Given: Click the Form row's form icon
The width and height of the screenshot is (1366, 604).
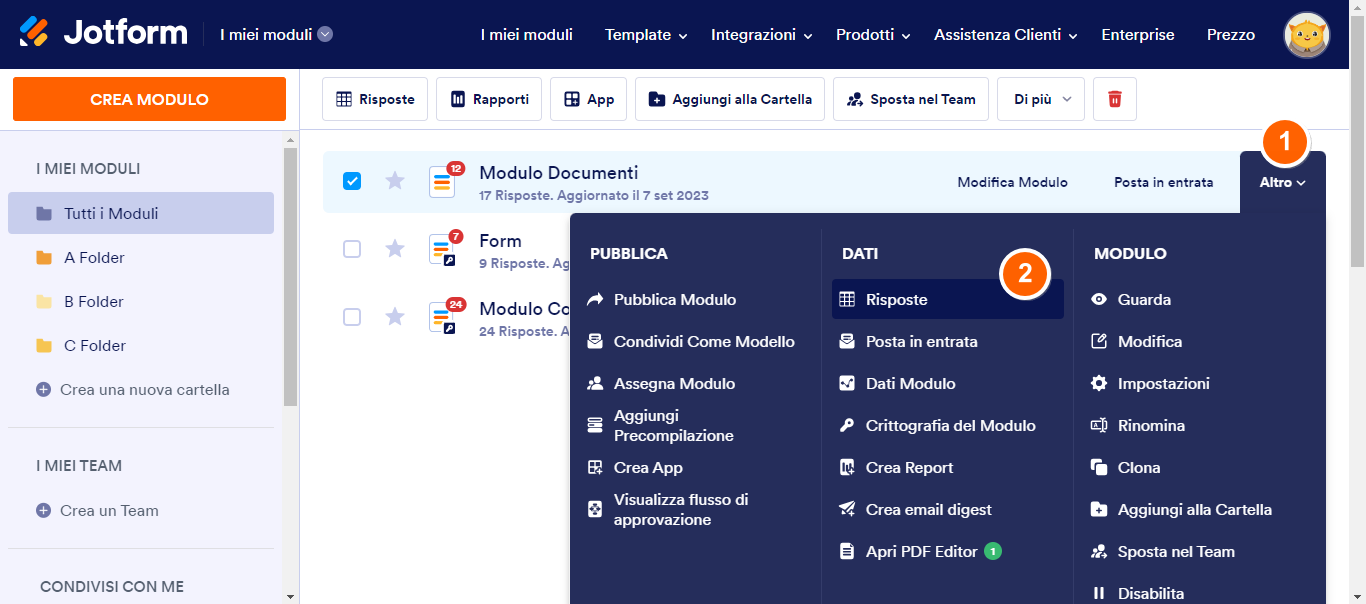Looking at the screenshot, I should point(442,249).
